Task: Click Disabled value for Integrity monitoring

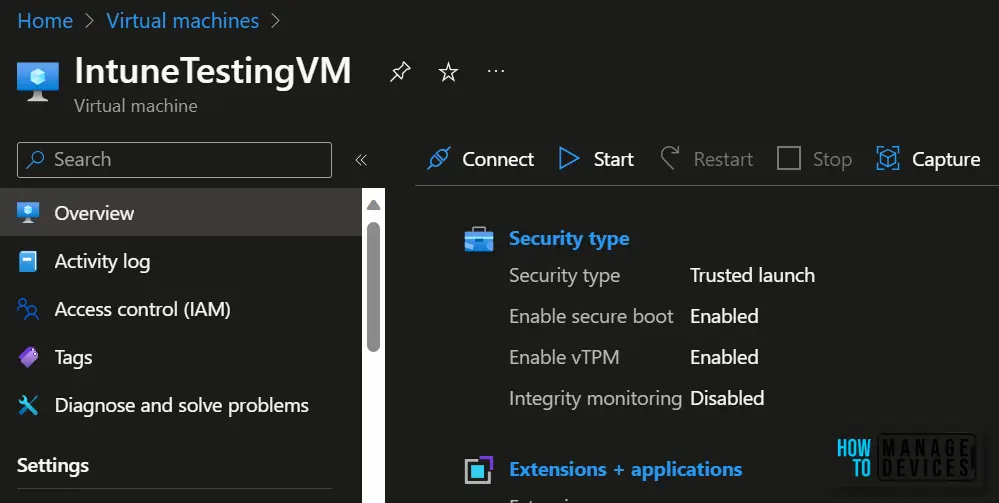Action: (727, 398)
